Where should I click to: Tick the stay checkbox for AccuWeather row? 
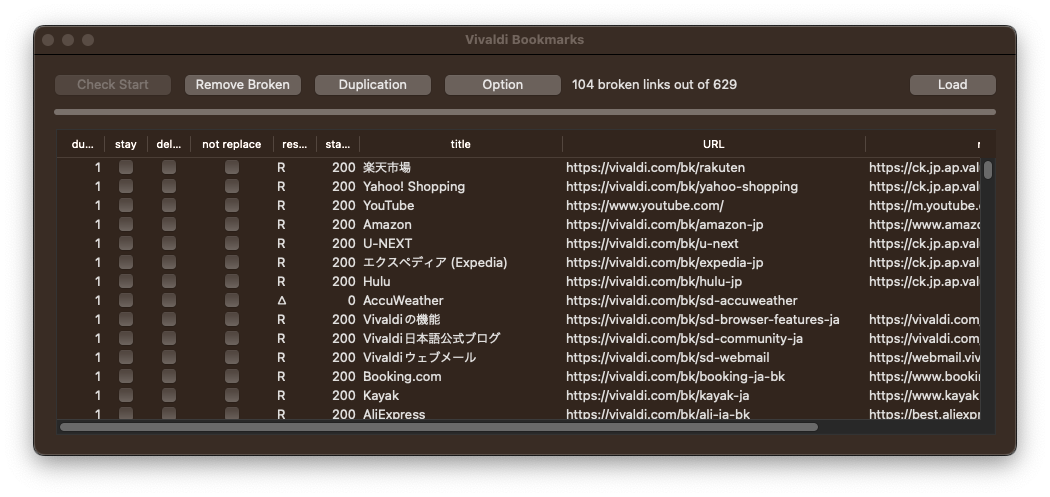pos(126,300)
